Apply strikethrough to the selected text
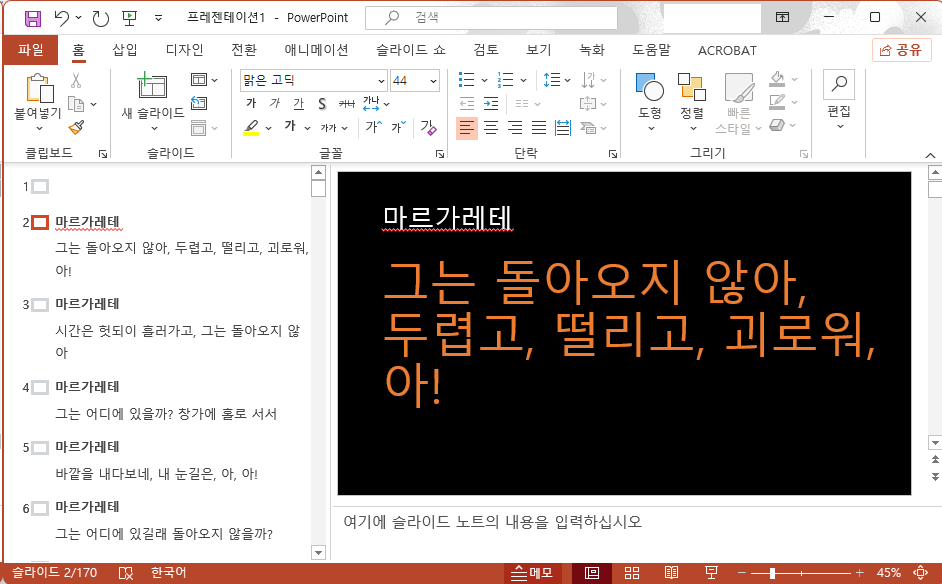The image size is (942, 584). click(321, 103)
